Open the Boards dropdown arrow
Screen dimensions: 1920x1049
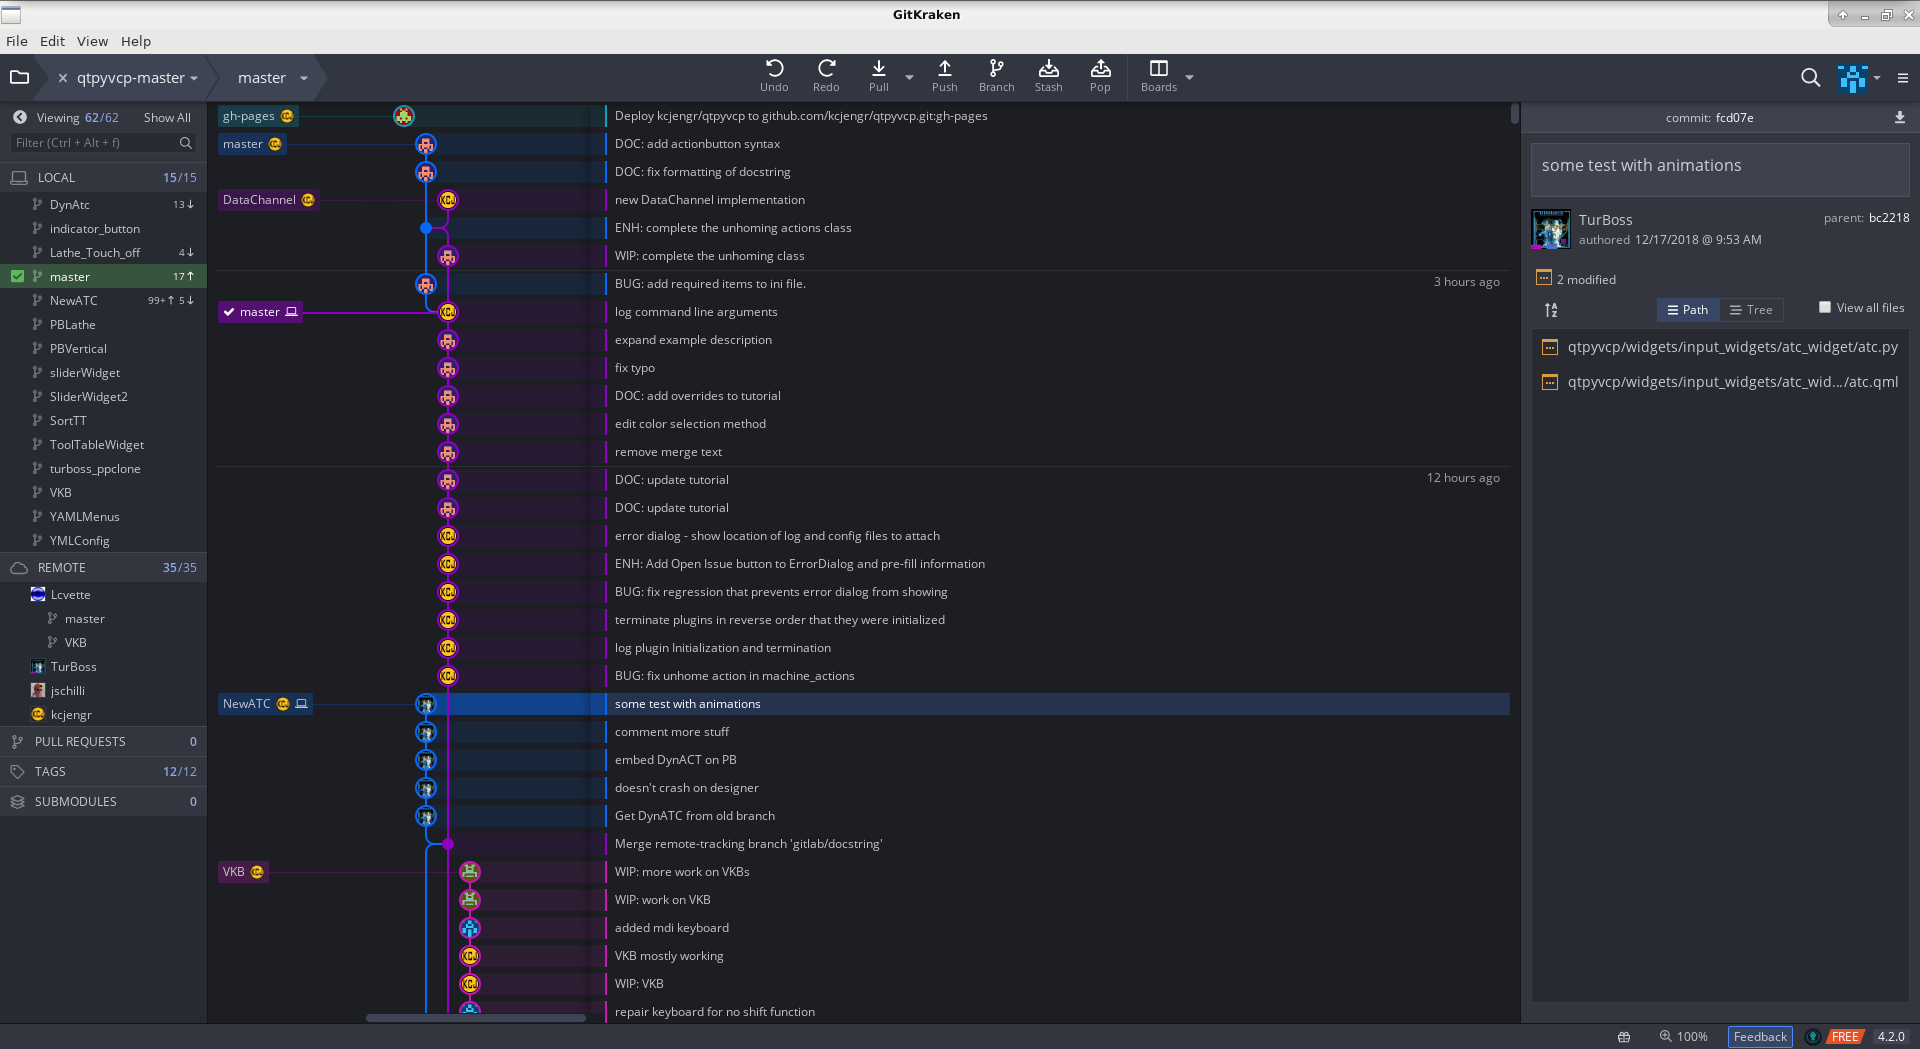coord(1189,77)
